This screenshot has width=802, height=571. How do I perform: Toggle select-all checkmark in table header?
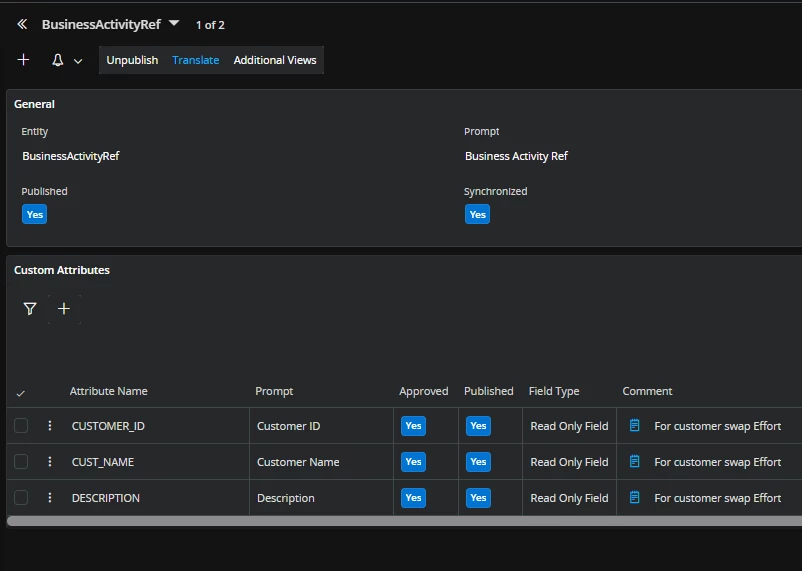point(21,393)
